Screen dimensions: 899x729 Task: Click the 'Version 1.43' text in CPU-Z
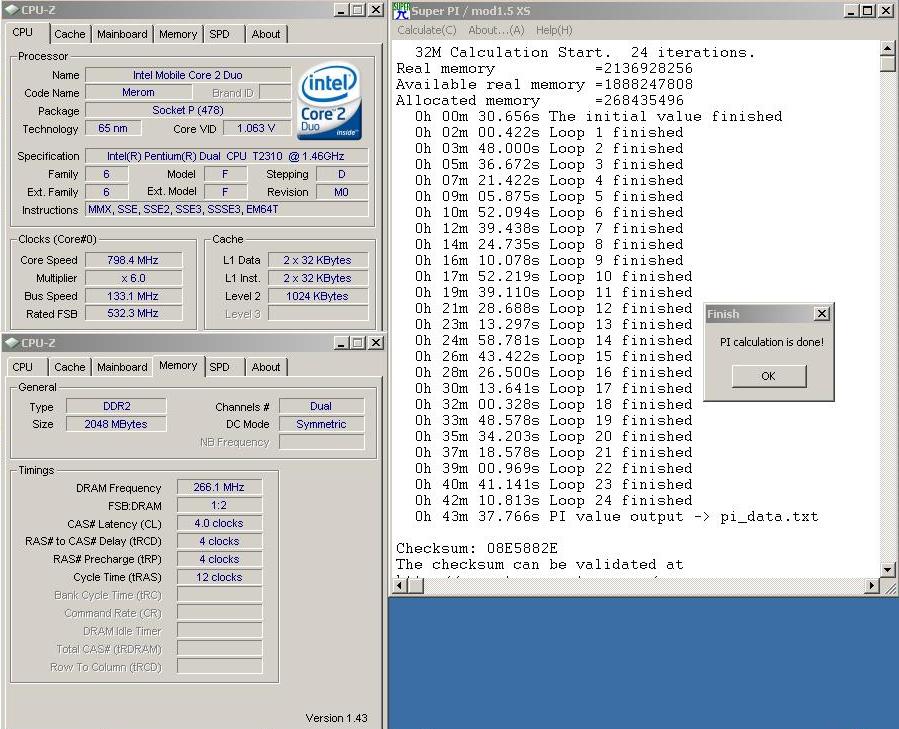point(337,718)
